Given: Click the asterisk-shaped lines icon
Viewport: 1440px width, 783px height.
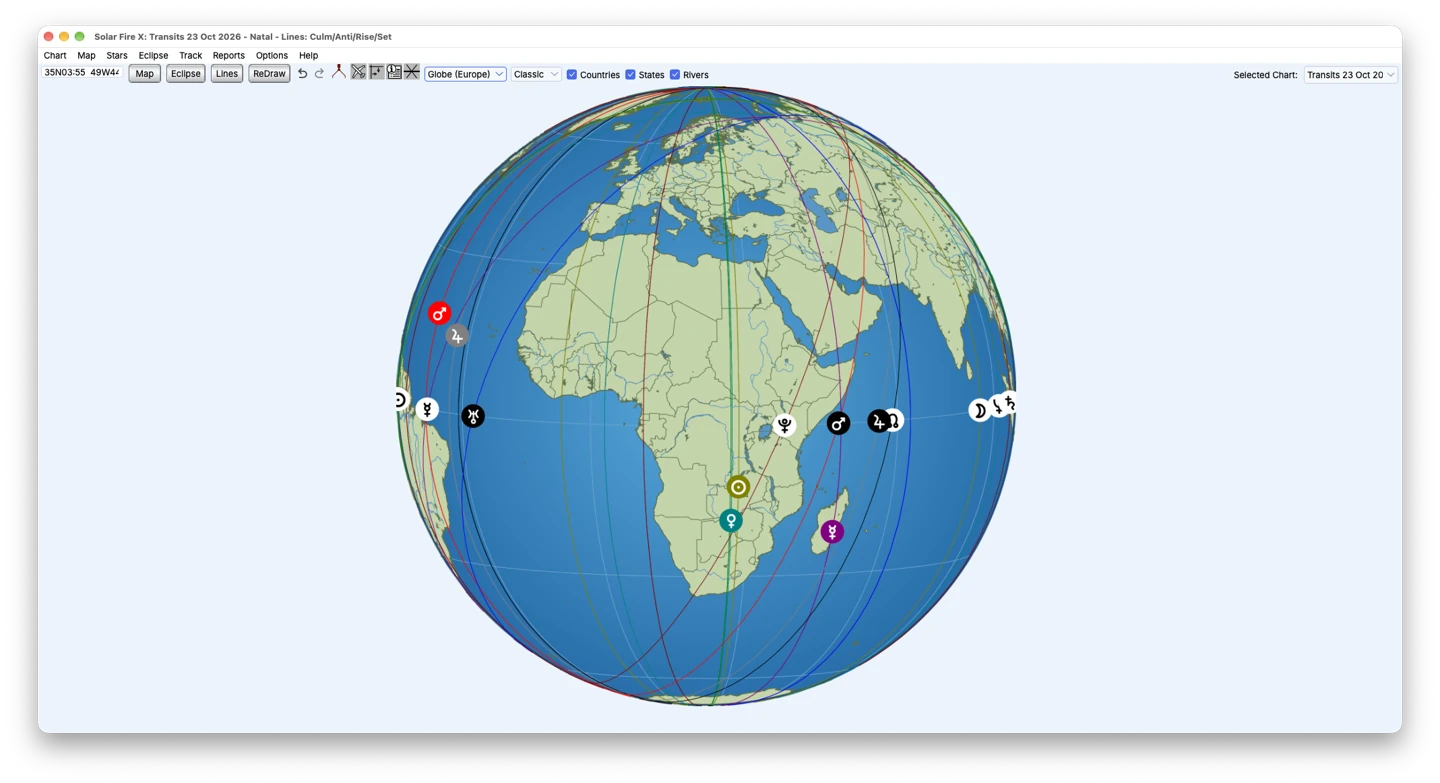Looking at the screenshot, I should pos(412,72).
